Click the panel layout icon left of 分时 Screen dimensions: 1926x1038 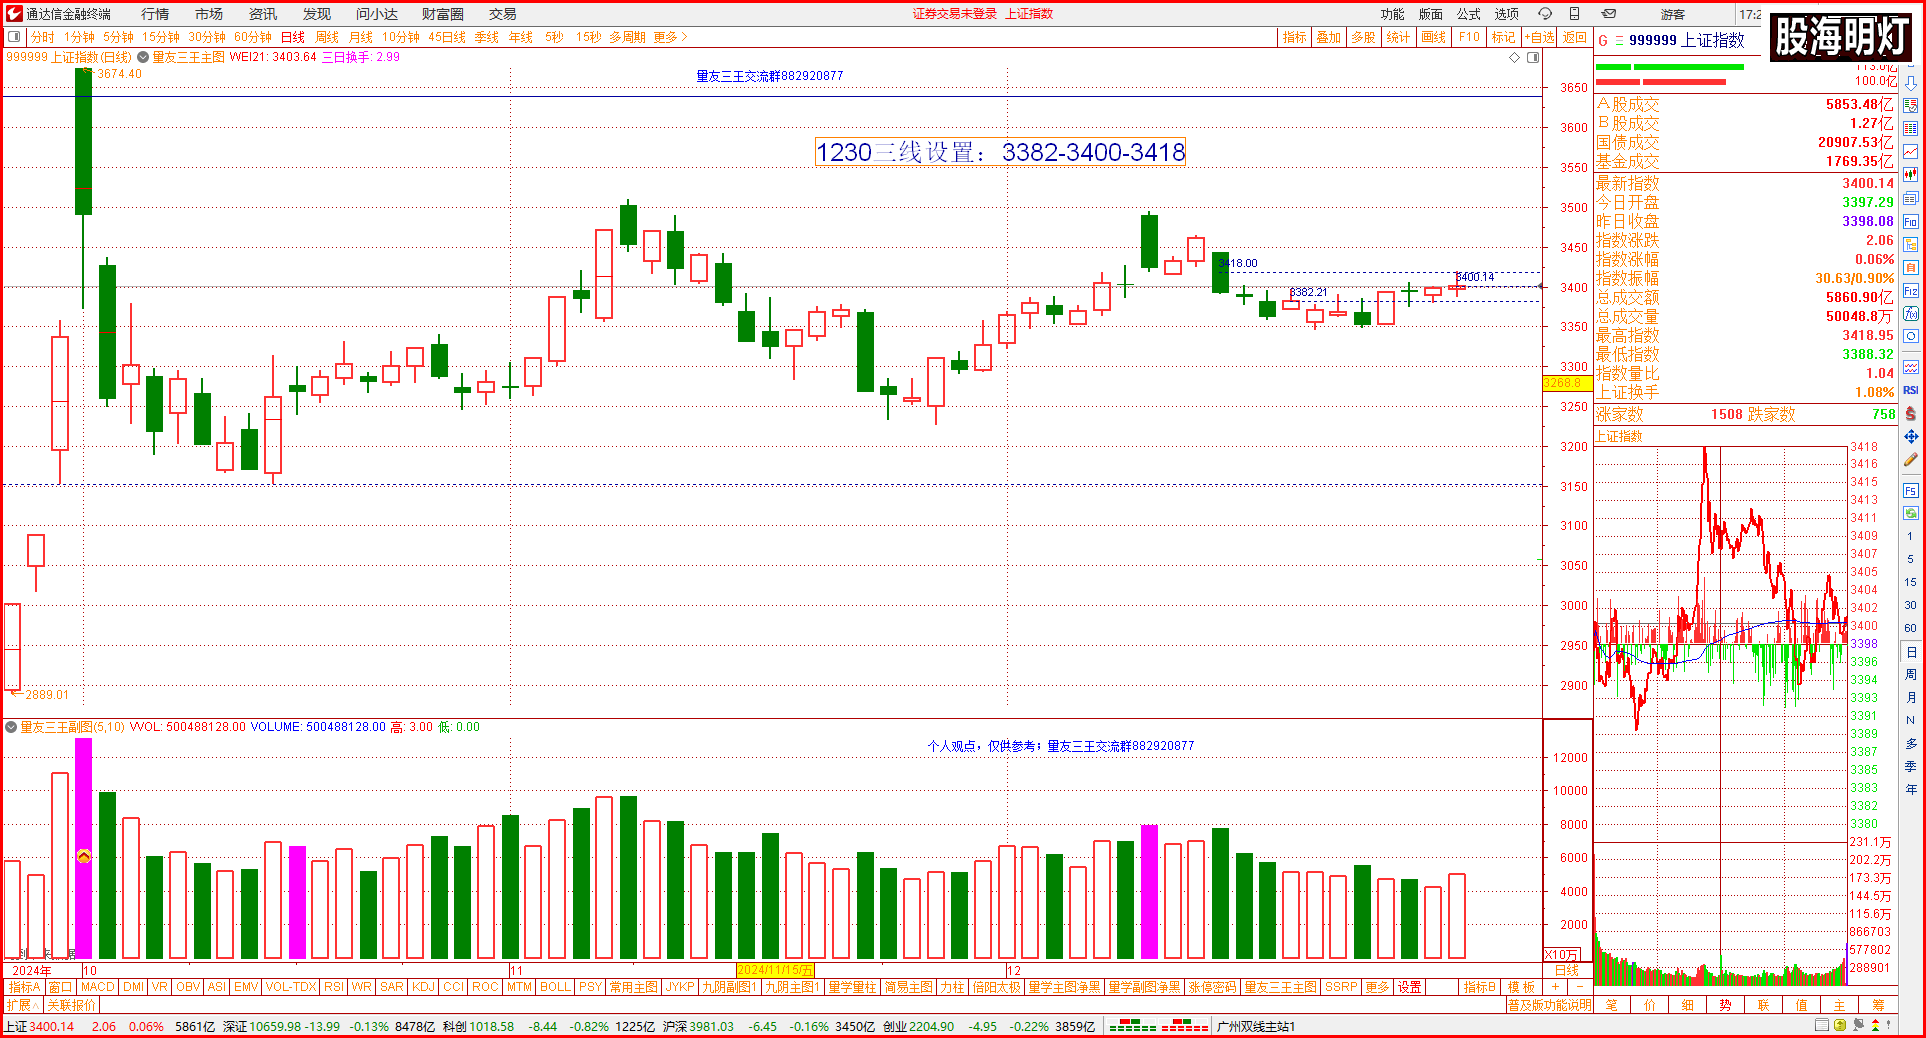pos(14,37)
